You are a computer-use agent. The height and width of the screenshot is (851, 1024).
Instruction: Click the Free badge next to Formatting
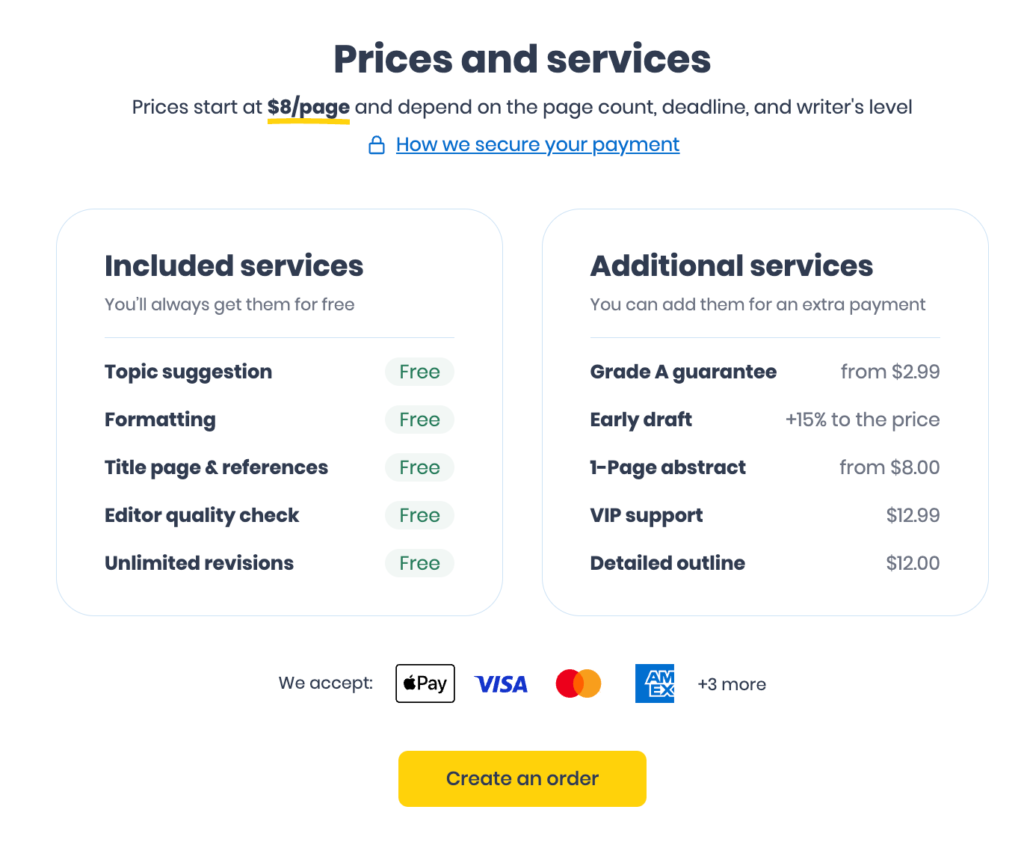click(x=419, y=420)
